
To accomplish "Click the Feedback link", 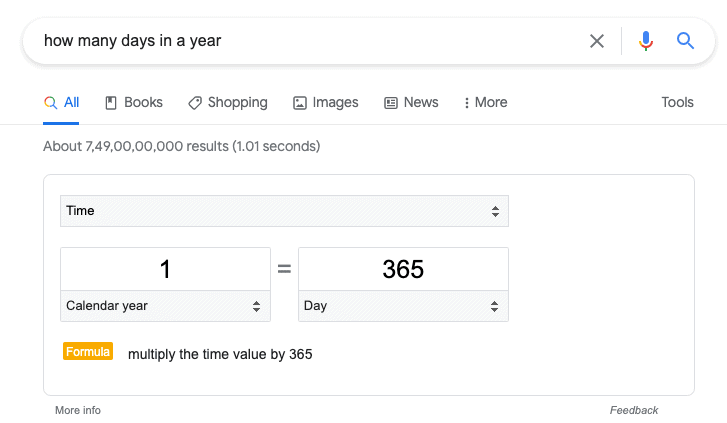I will [634, 410].
